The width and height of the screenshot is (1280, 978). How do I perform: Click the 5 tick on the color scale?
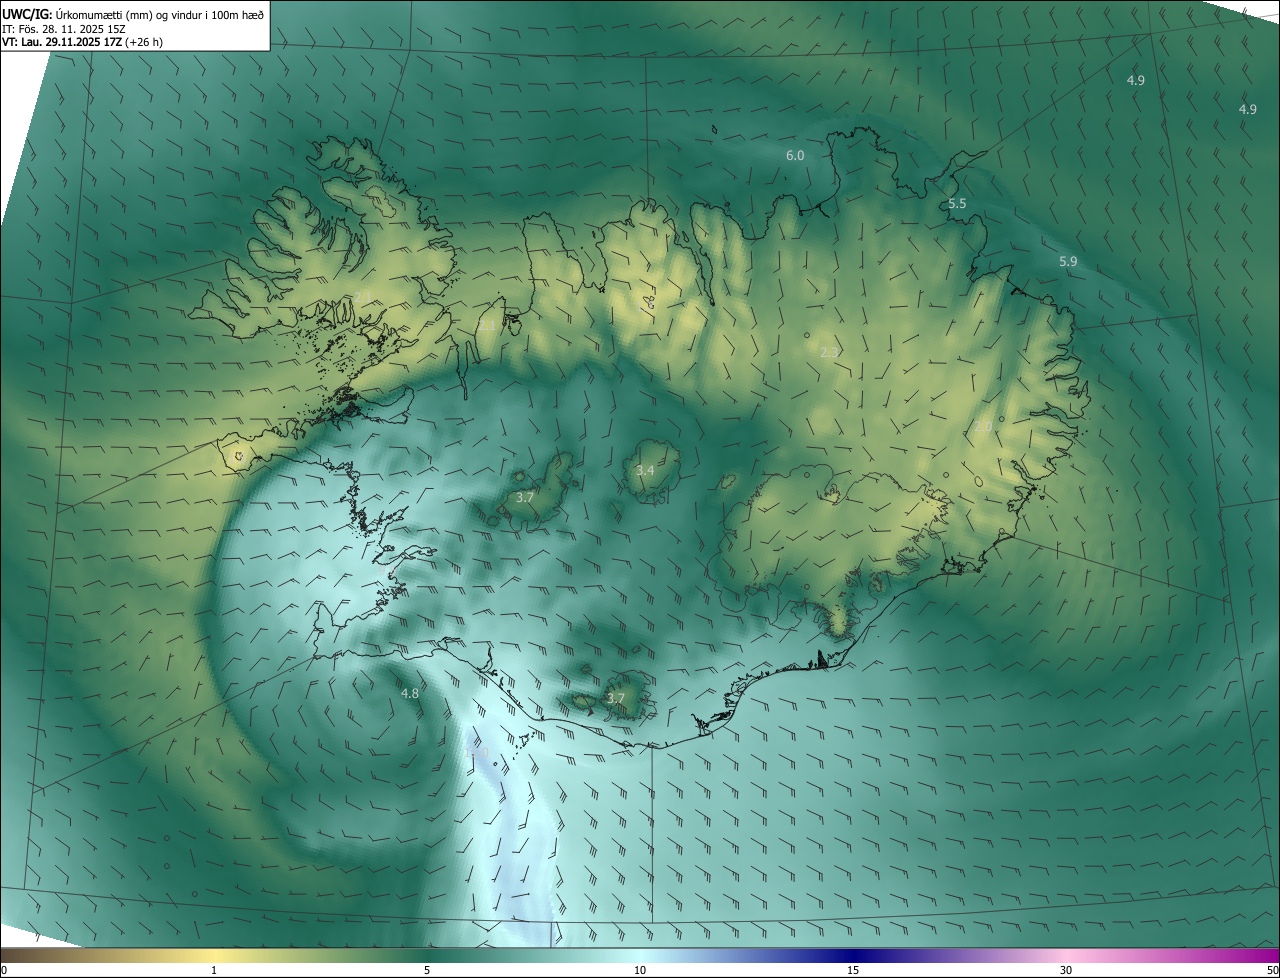(x=427, y=970)
